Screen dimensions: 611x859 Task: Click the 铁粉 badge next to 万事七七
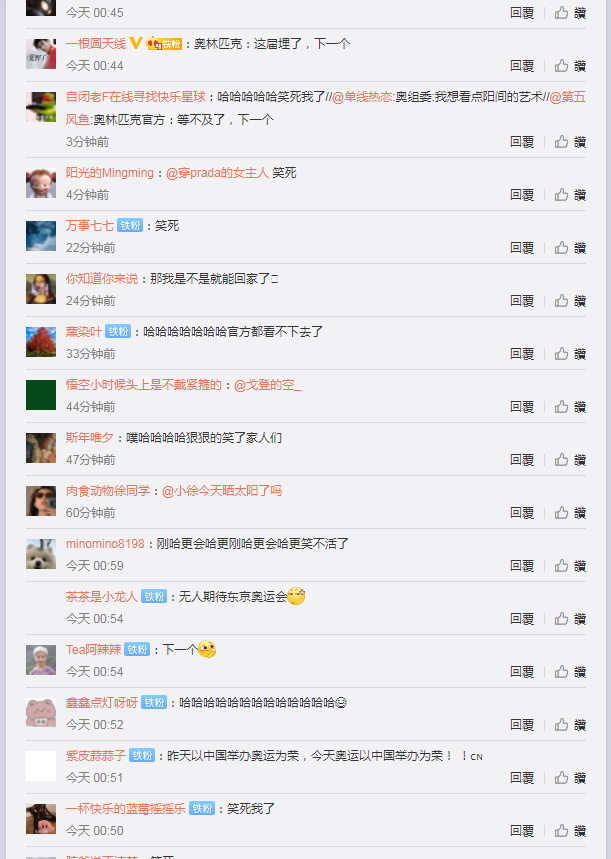[x=130, y=226]
